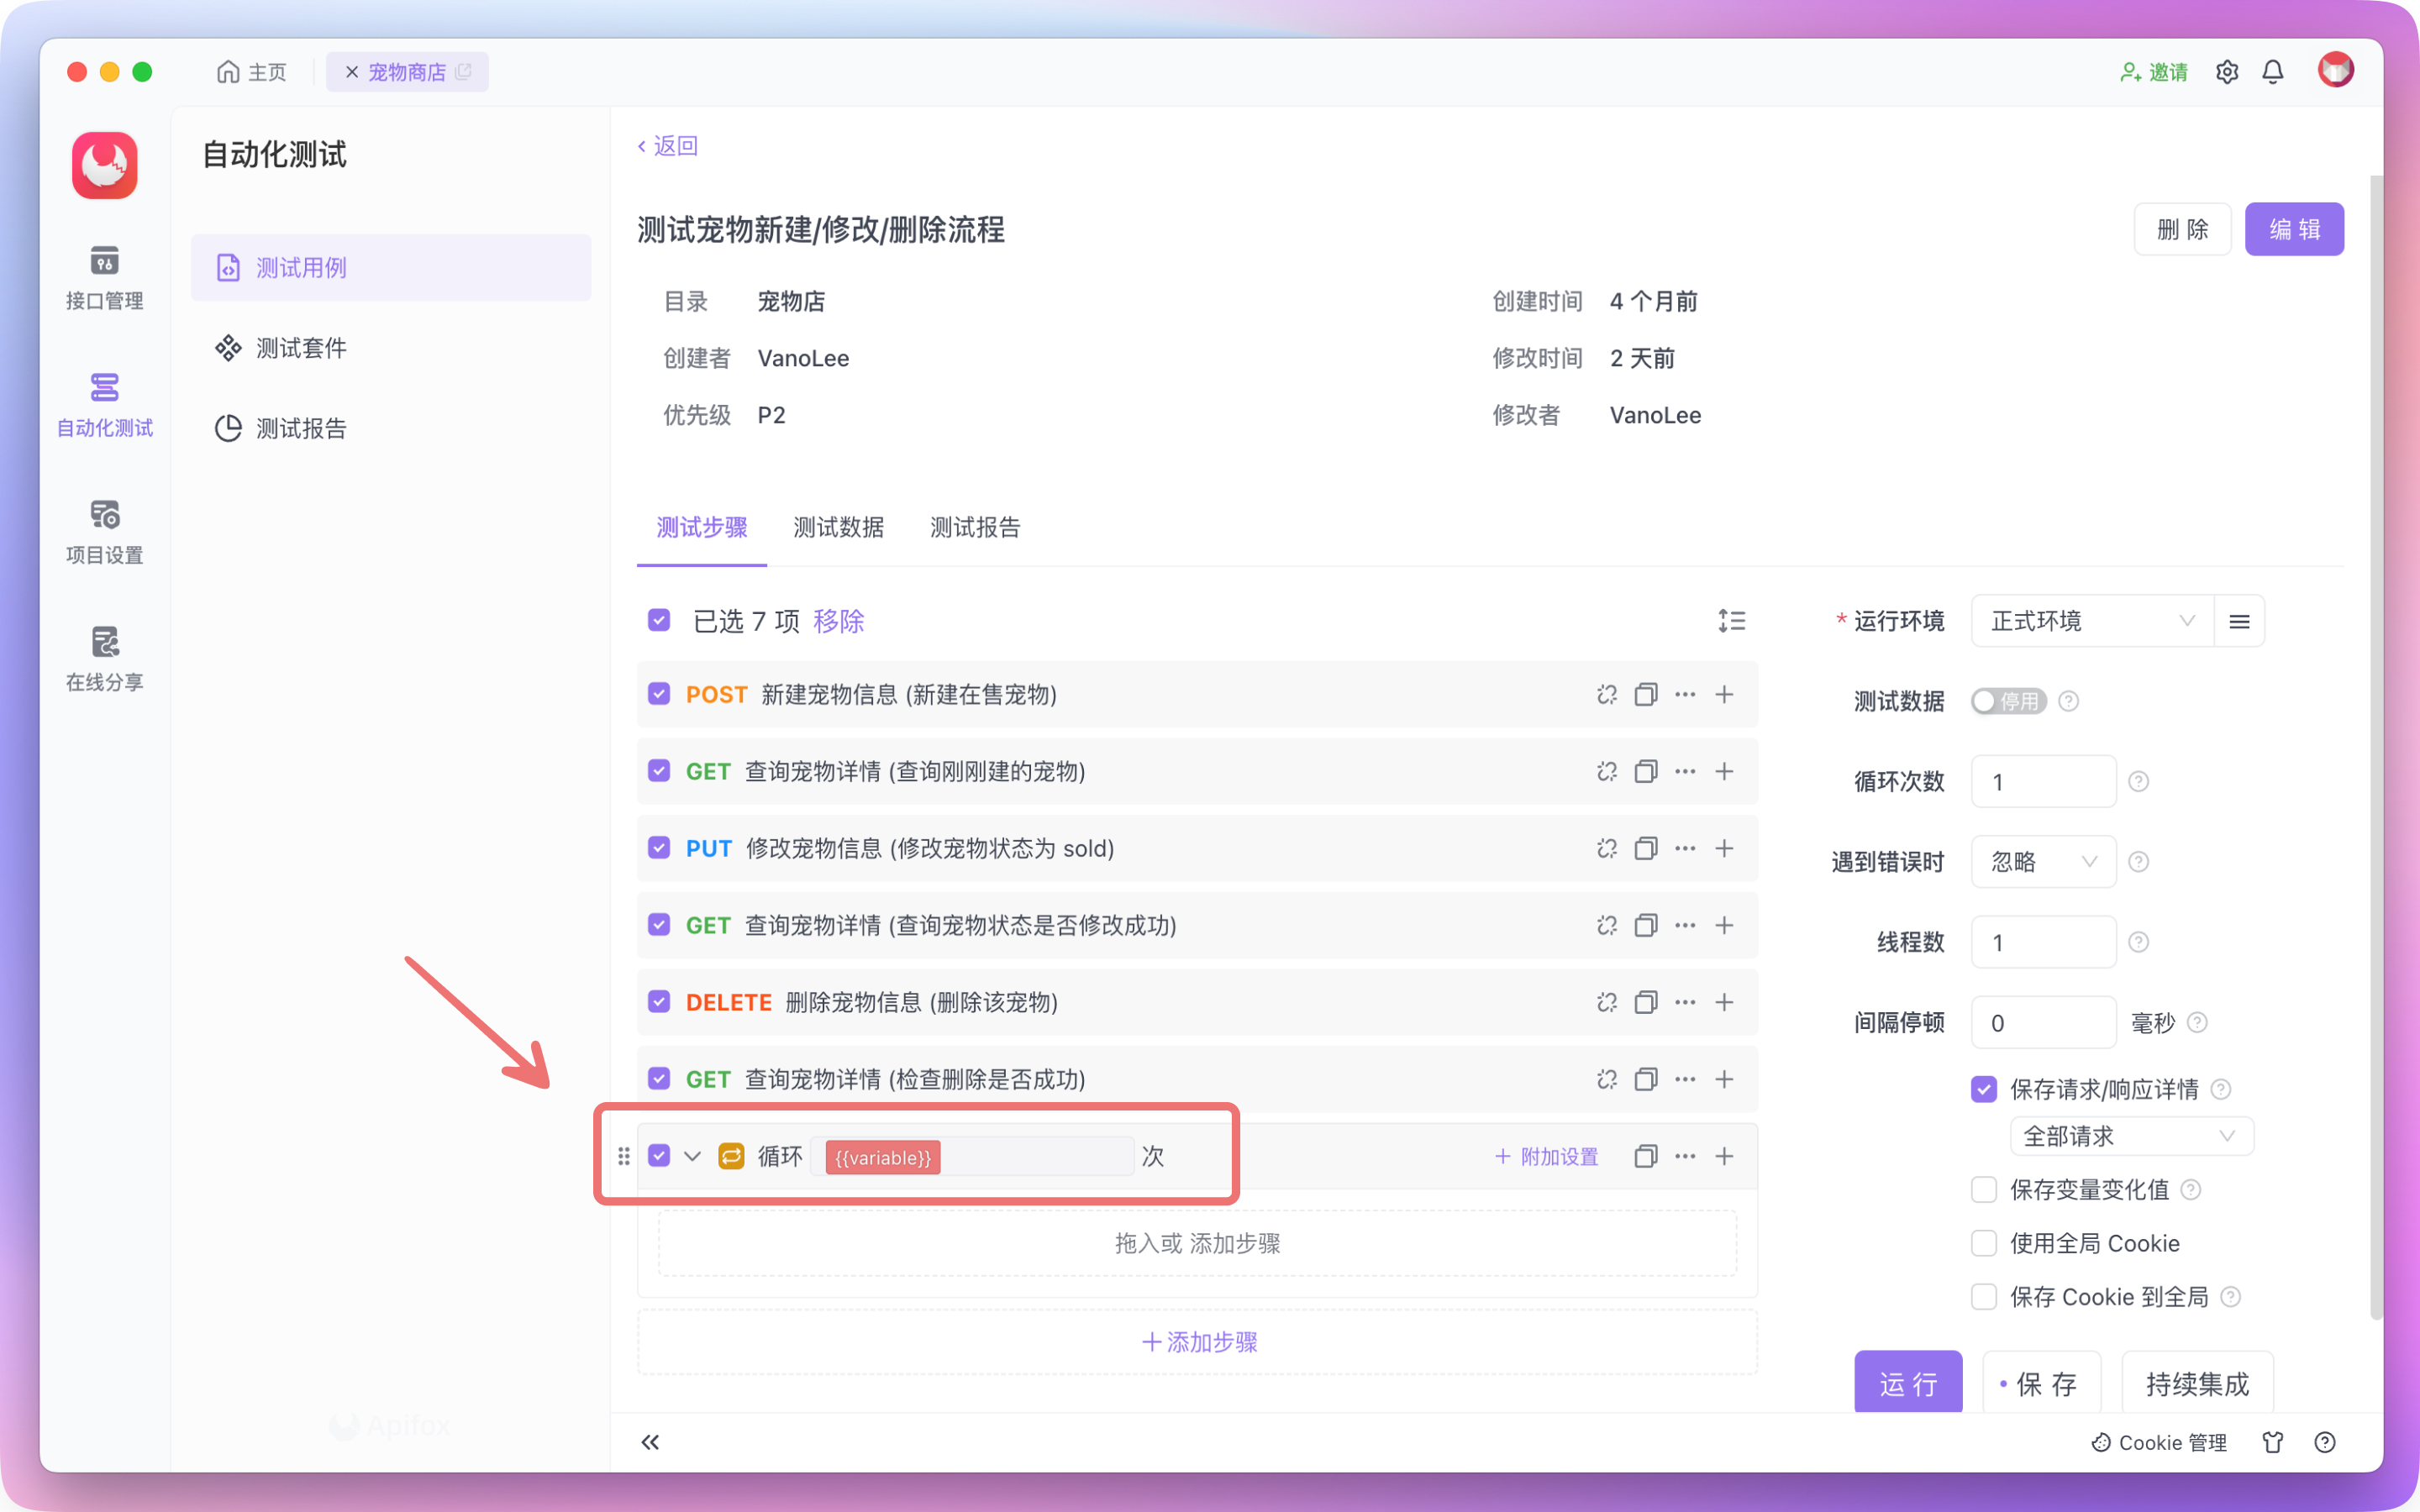This screenshot has height=1512, width=2420.
Task: Enable the 使用全局 Cookie checkbox
Action: [1983, 1243]
